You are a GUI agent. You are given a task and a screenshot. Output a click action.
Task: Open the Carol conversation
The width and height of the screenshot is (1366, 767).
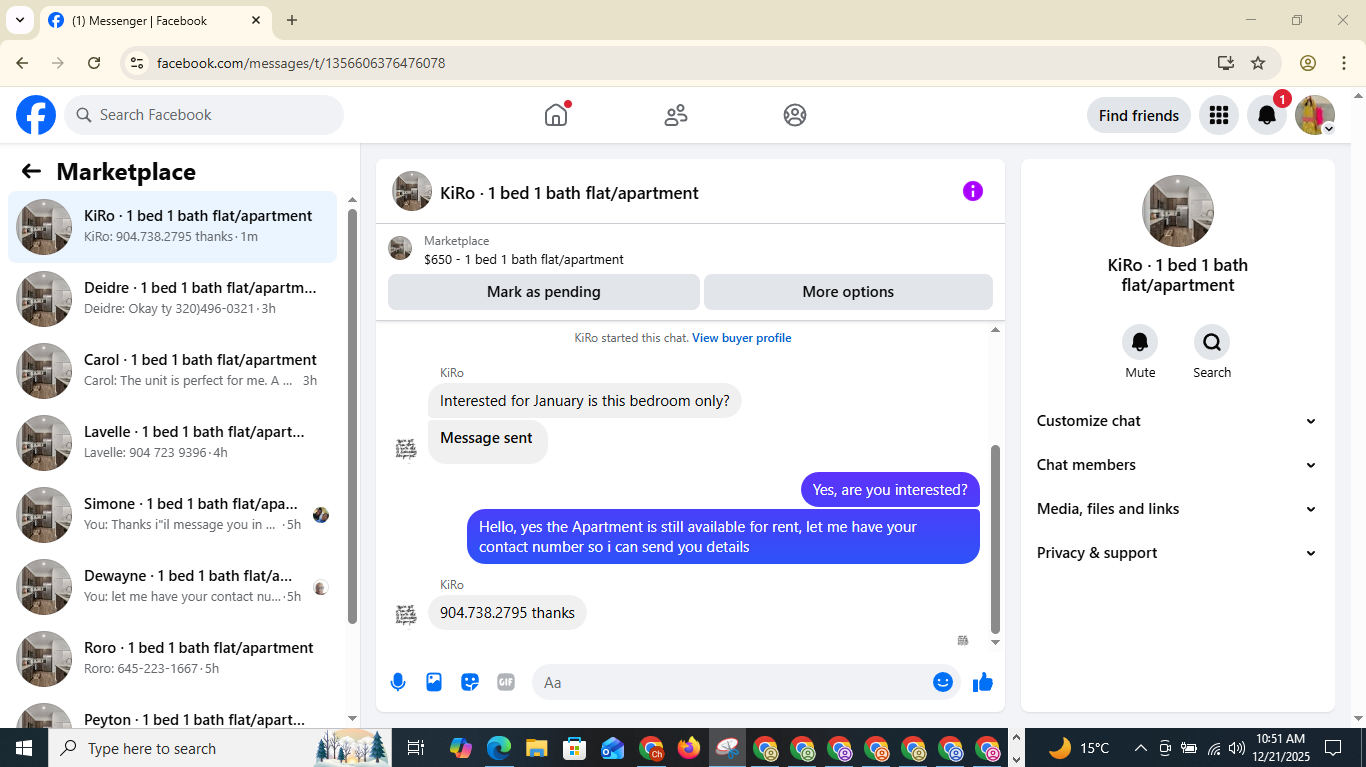click(x=173, y=371)
